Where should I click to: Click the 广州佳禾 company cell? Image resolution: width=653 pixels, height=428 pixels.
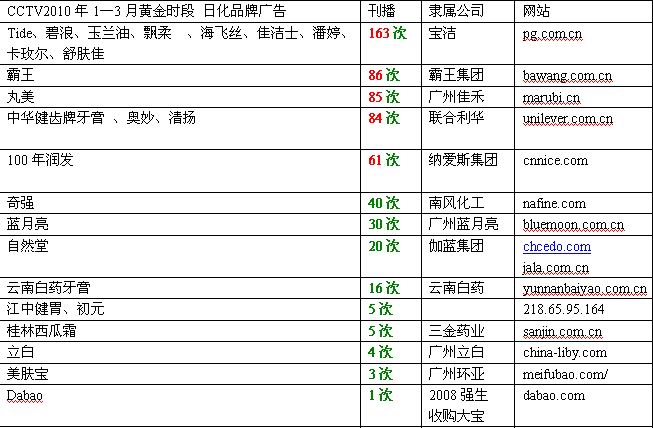(x=456, y=97)
